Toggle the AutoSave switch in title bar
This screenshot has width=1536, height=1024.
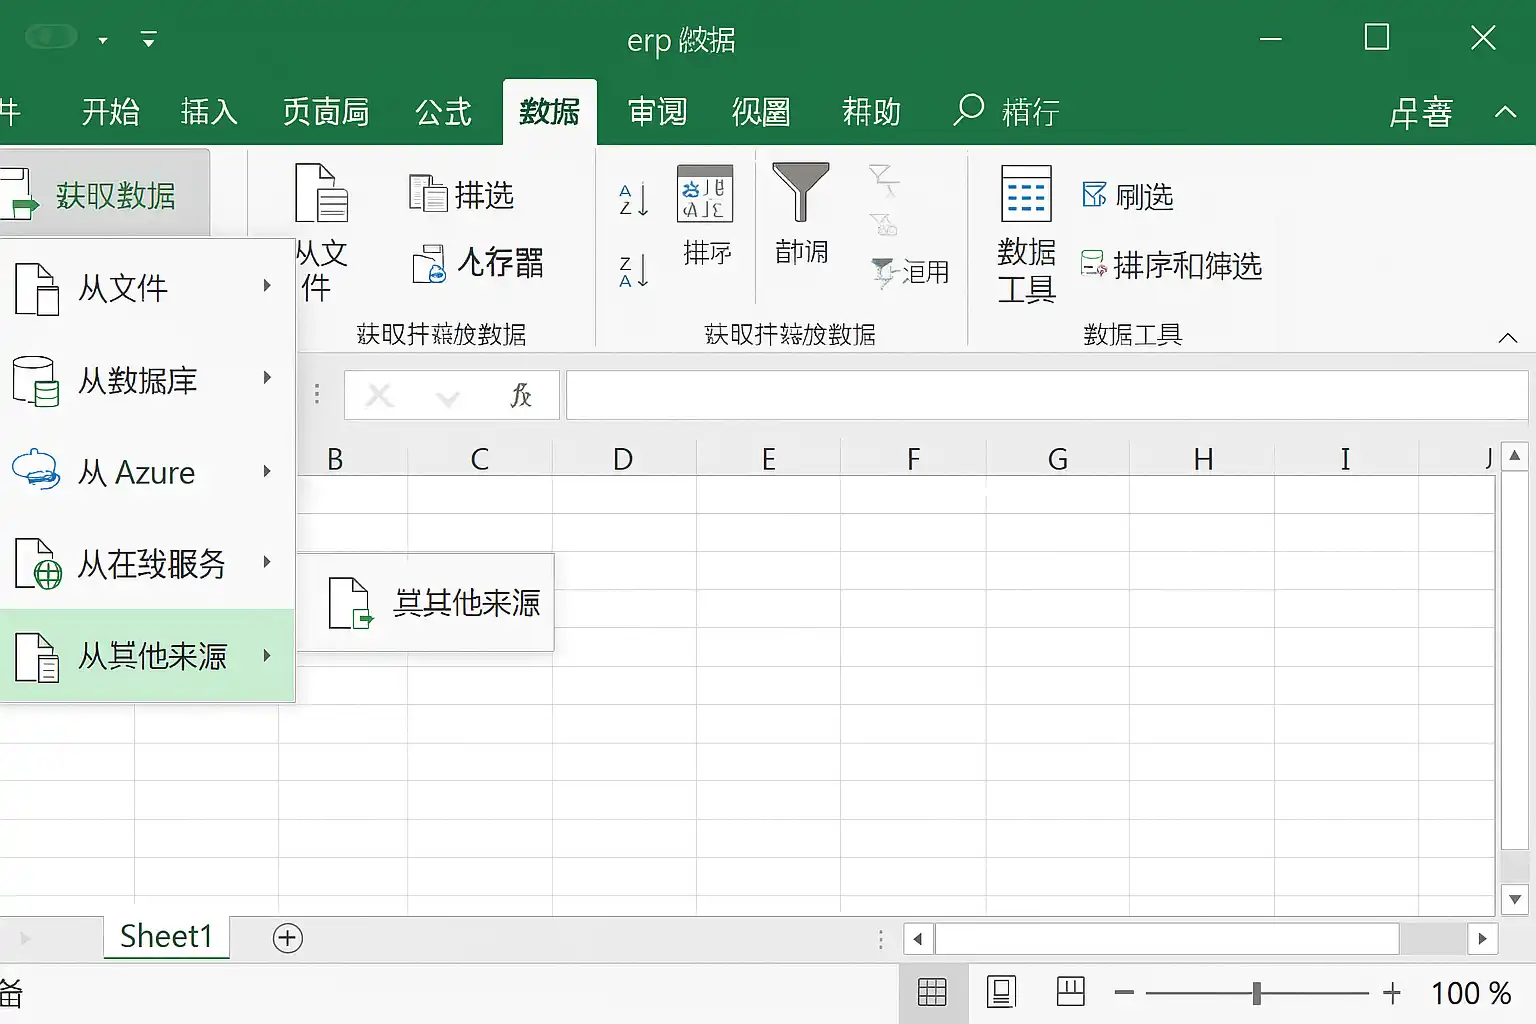tap(51, 37)
